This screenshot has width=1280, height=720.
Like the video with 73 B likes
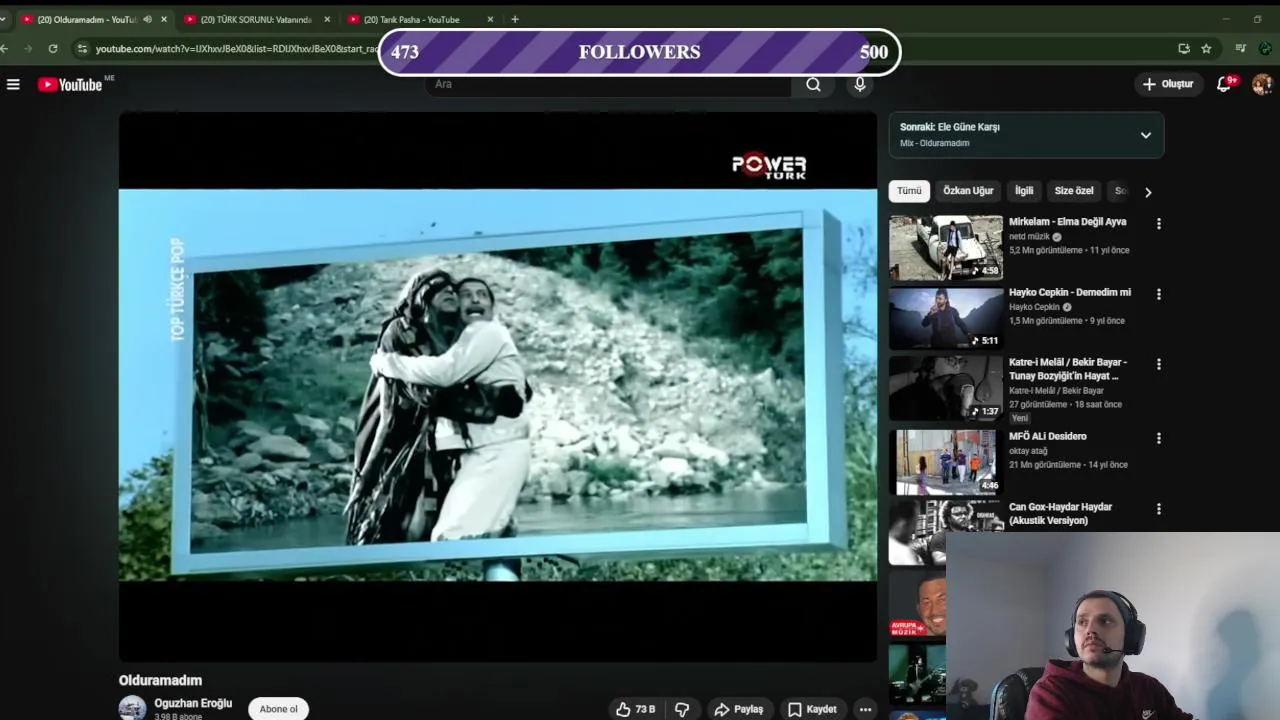(x=635, y=709)
